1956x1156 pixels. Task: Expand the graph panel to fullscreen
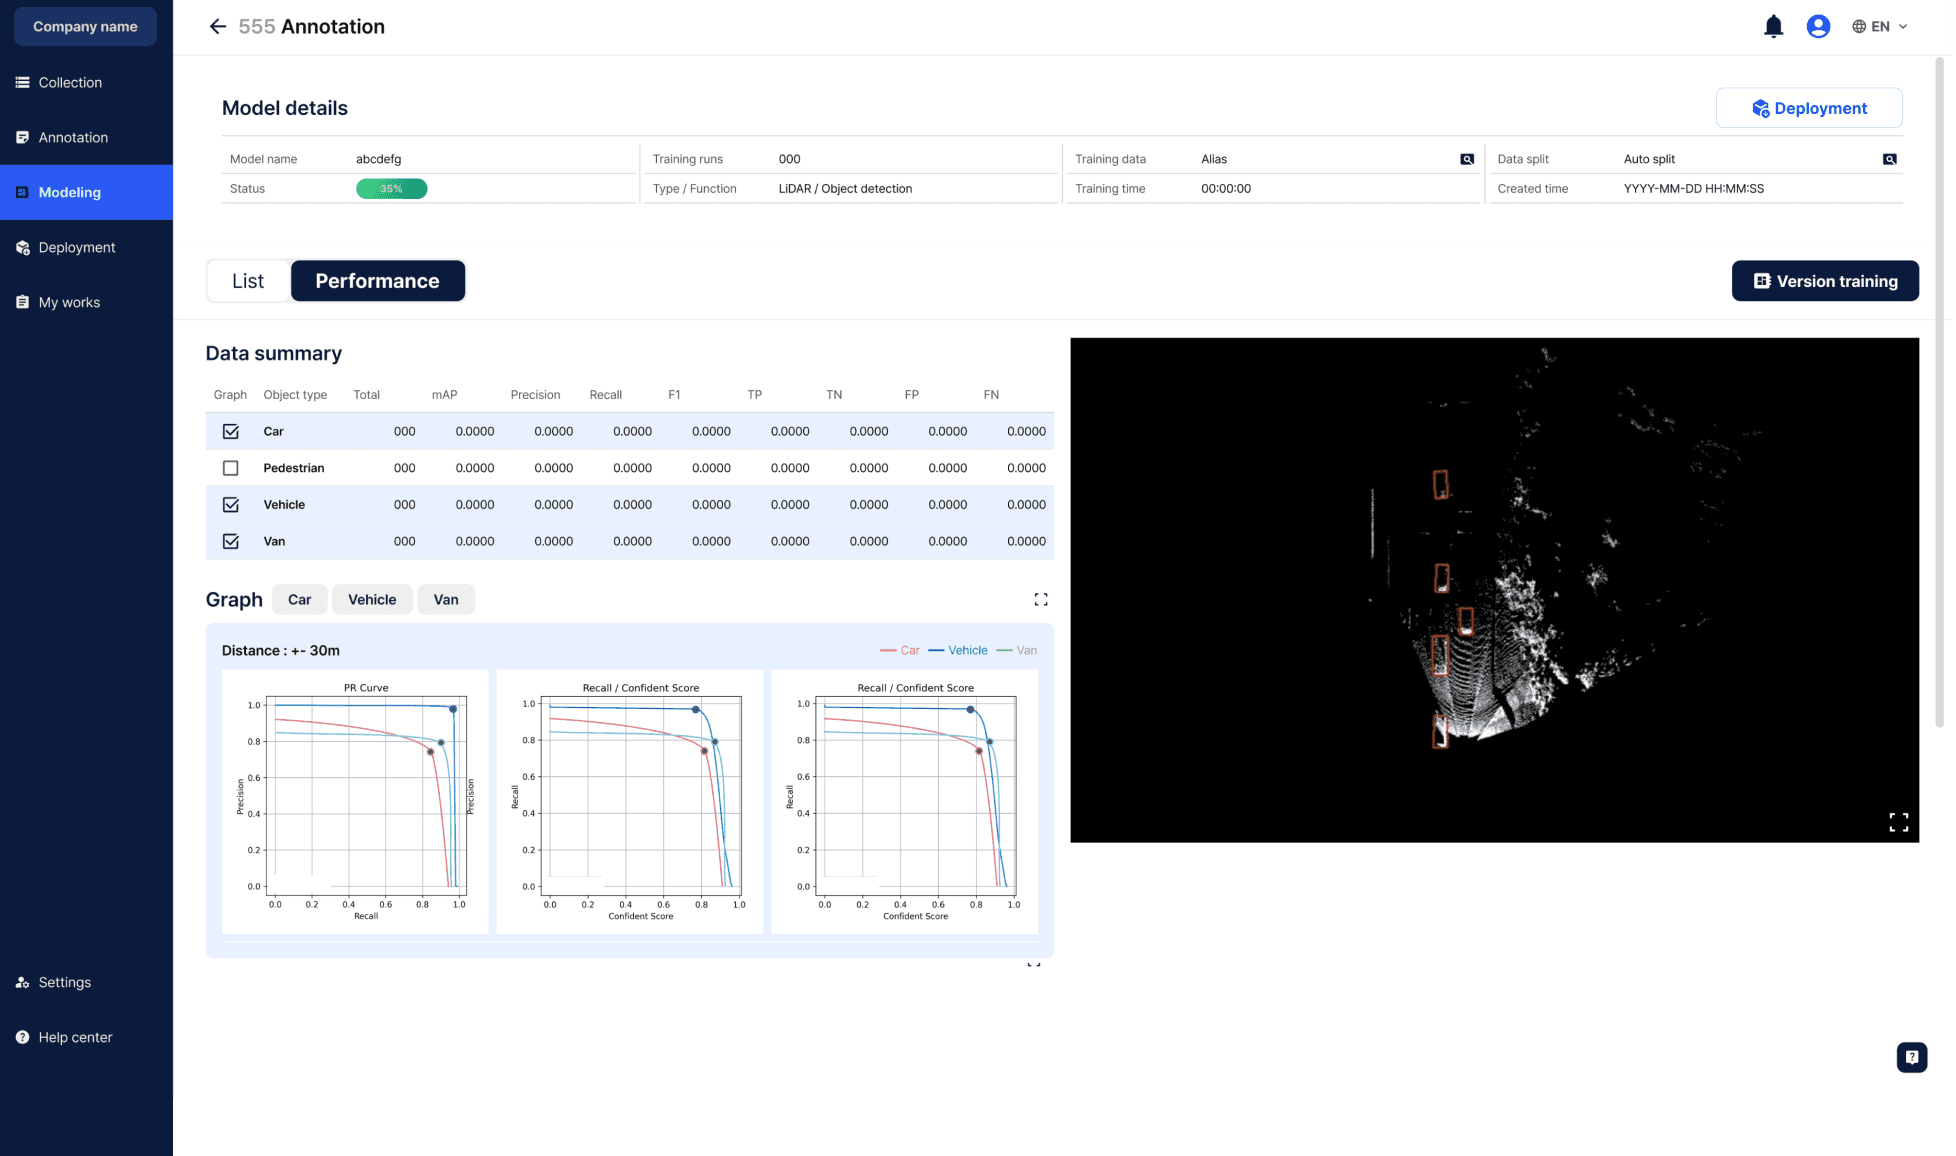1040,599
